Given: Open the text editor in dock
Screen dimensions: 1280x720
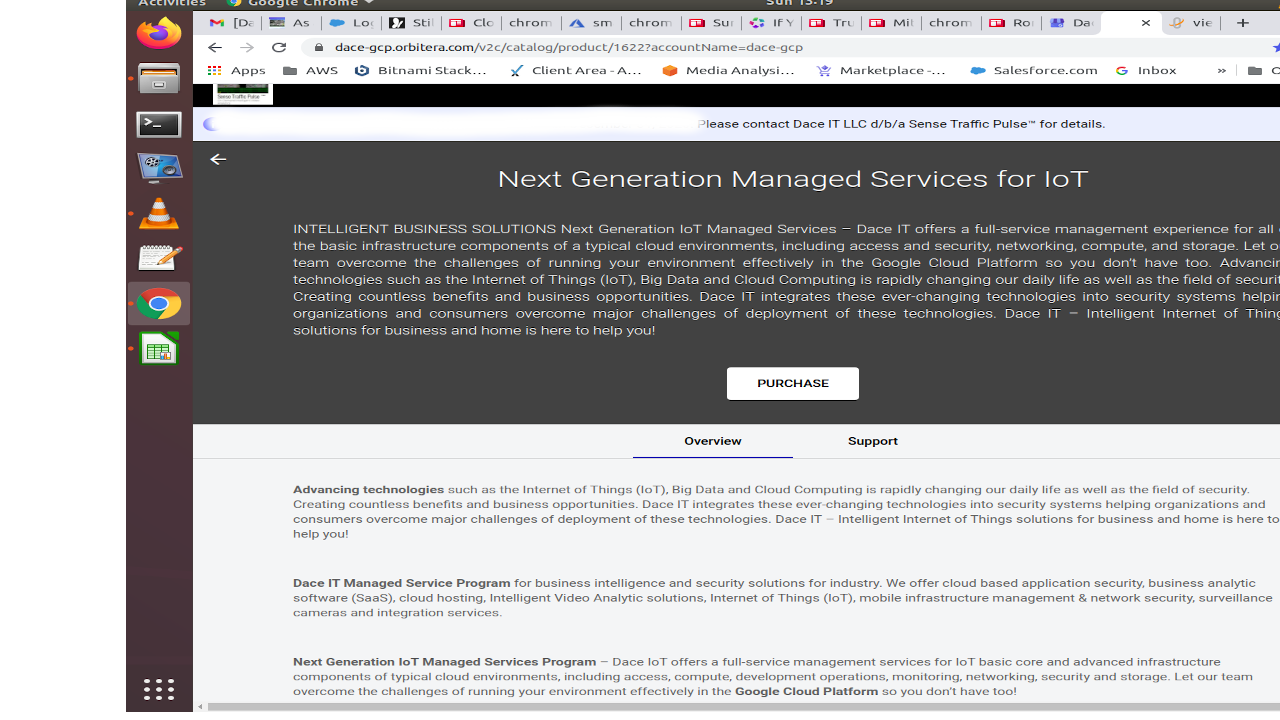Looking at the screenshot, I should [x=159, y=258].
